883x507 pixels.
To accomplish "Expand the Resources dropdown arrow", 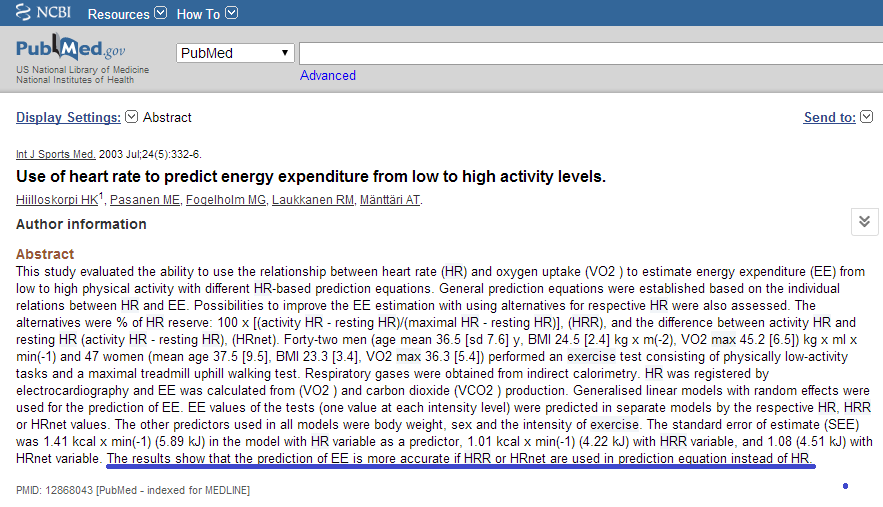I will coord(160,12).
